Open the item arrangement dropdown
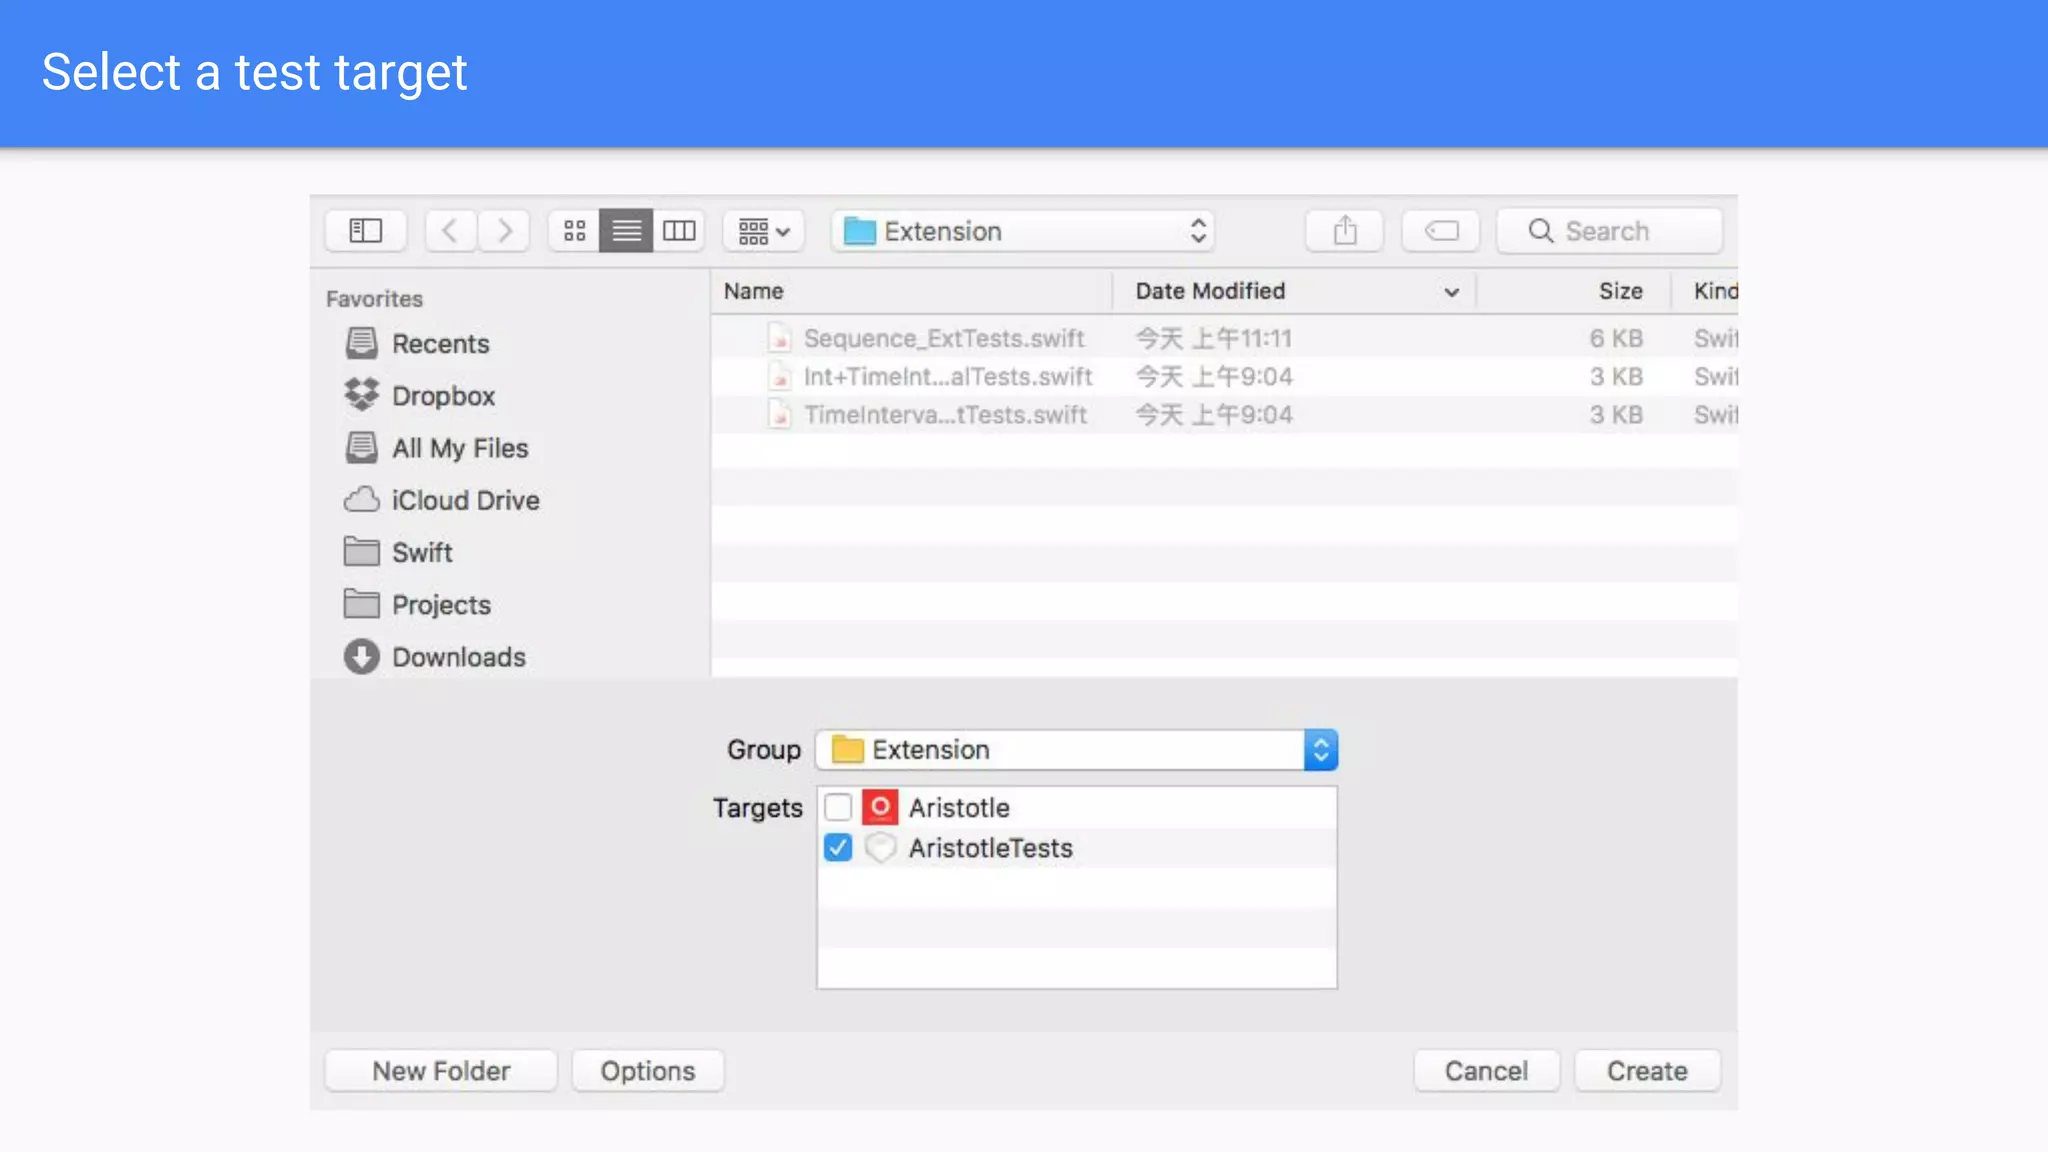Image resolution: width=2048 pixels, height=1152 pixels. pos(764,231)
